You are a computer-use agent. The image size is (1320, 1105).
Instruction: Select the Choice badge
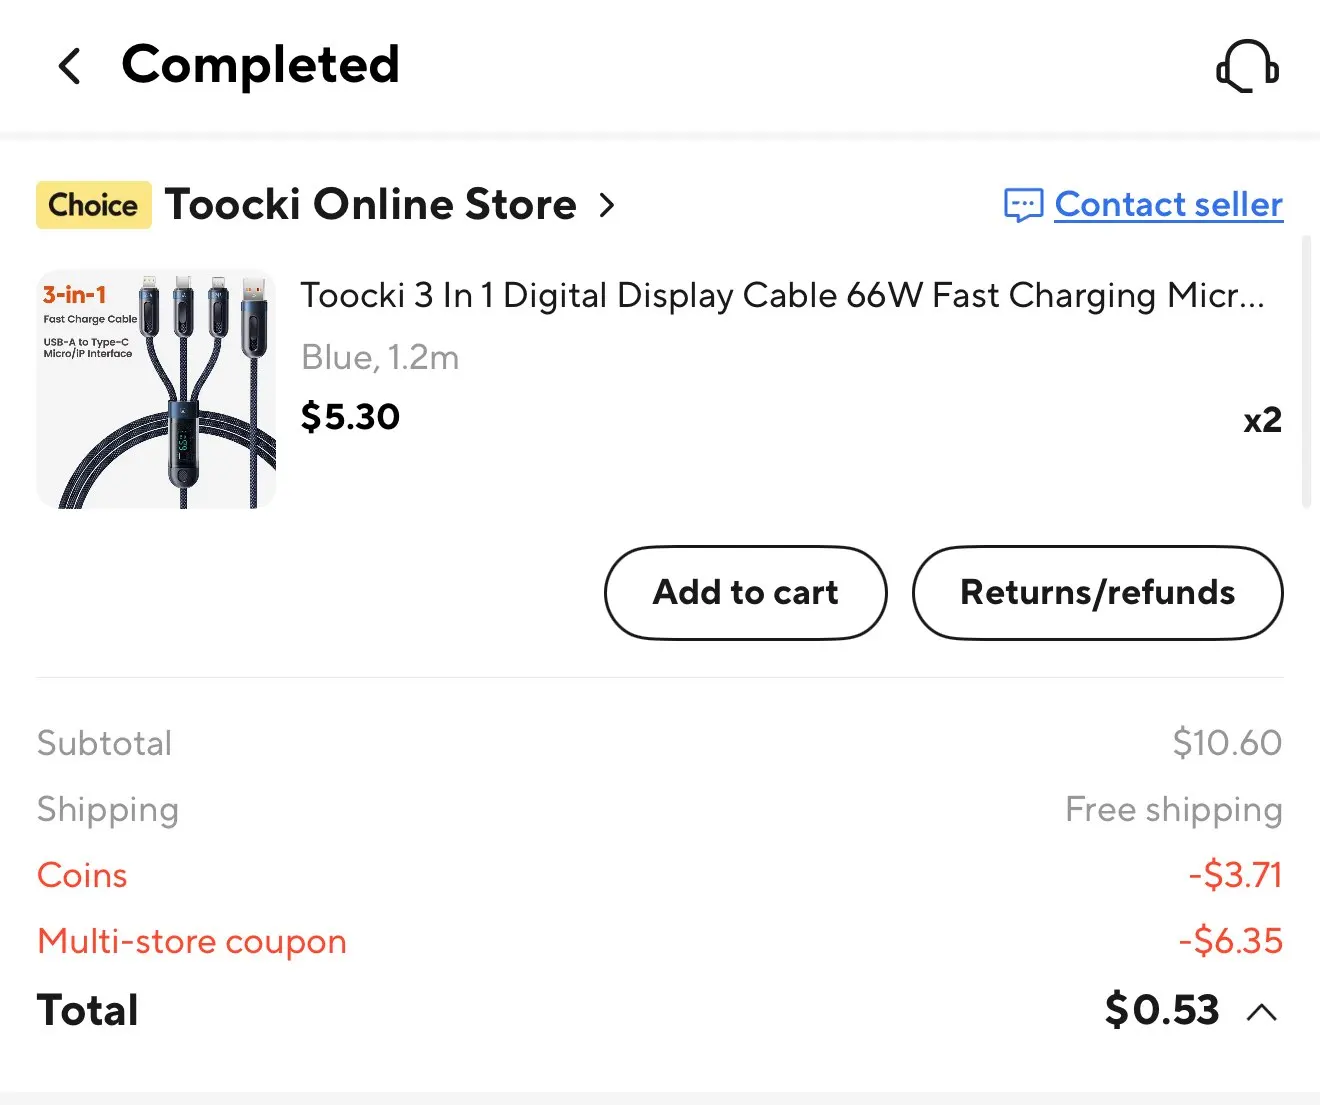[93, 204]
